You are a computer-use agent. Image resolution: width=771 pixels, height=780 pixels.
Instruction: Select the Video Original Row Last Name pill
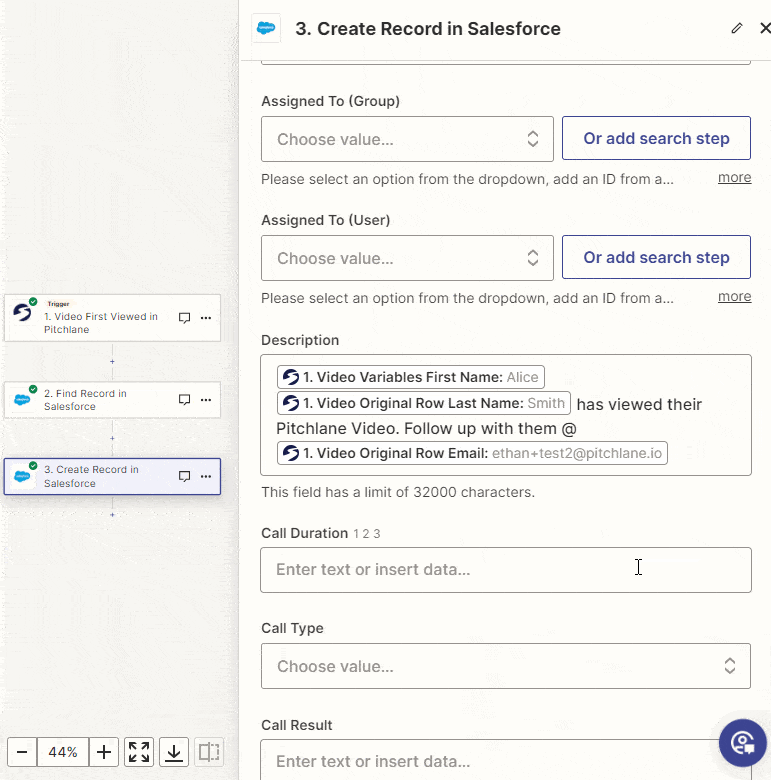click(423, 403)
